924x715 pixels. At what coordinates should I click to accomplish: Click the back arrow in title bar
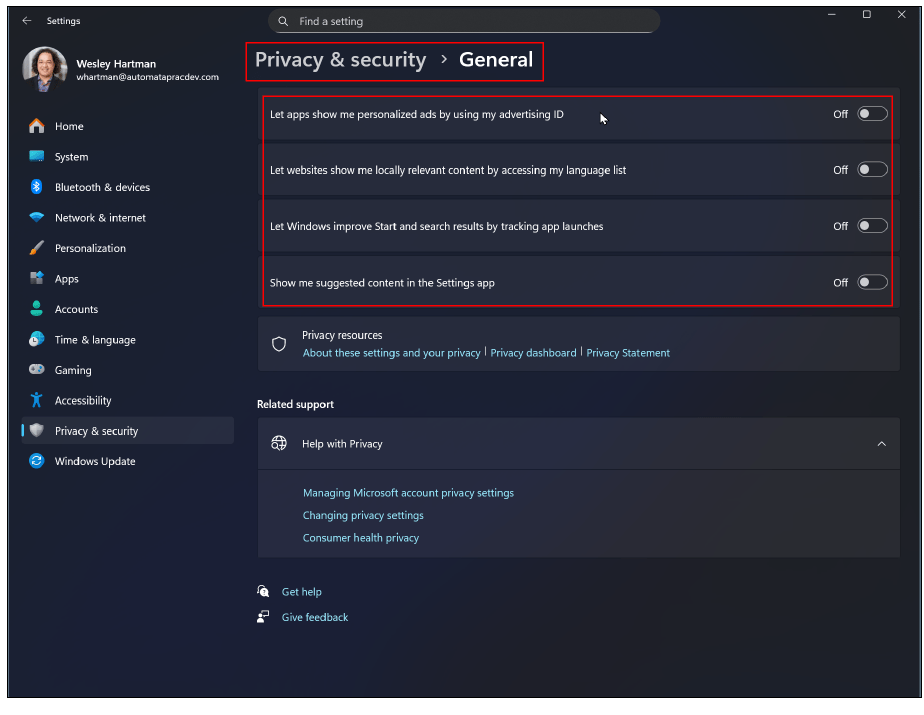[27, 21]
